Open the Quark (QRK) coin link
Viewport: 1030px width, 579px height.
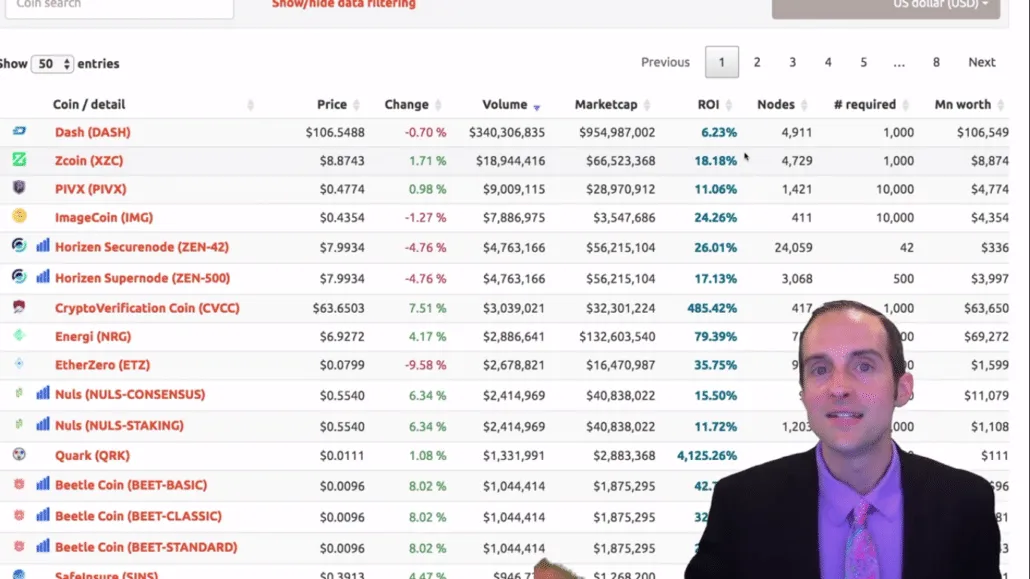pos(92,455)
